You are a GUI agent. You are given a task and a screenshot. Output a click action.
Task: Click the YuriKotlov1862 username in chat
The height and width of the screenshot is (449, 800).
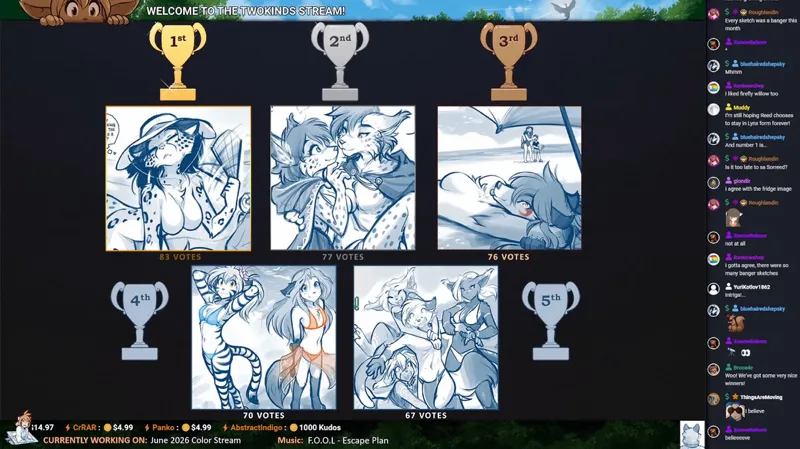[752, 287]
